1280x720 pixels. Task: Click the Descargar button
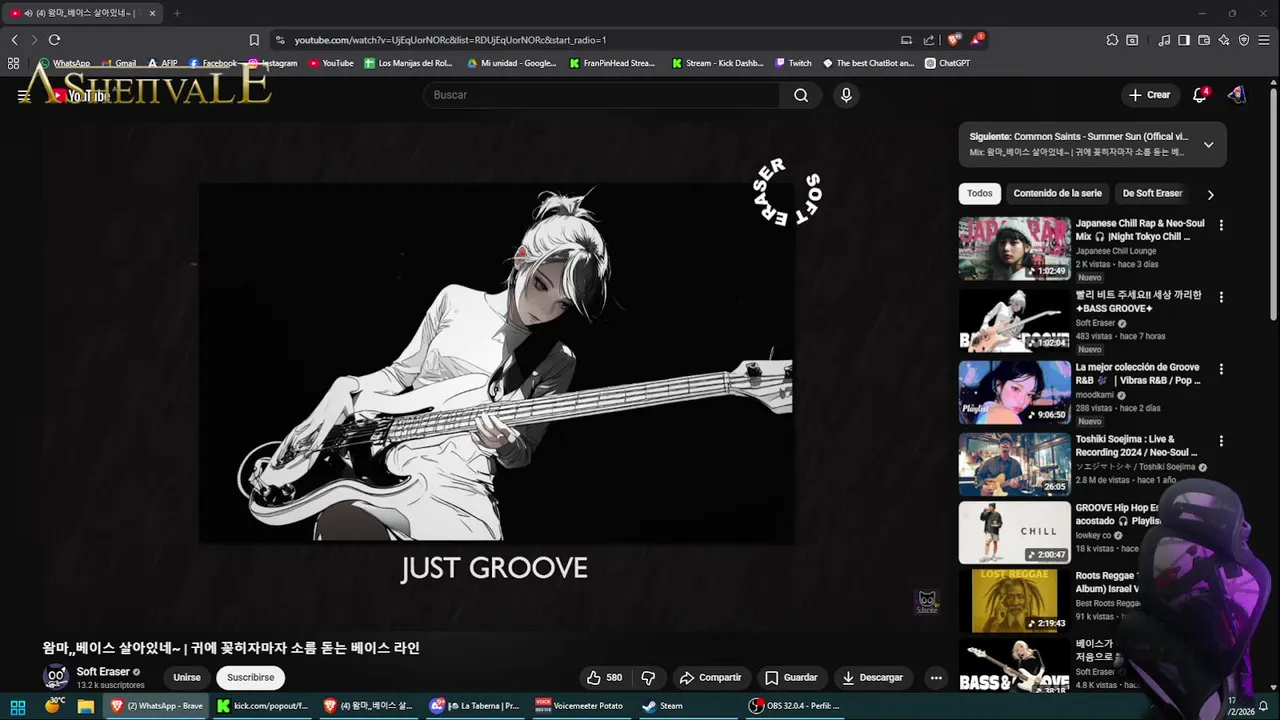click(x=872, y=677)
